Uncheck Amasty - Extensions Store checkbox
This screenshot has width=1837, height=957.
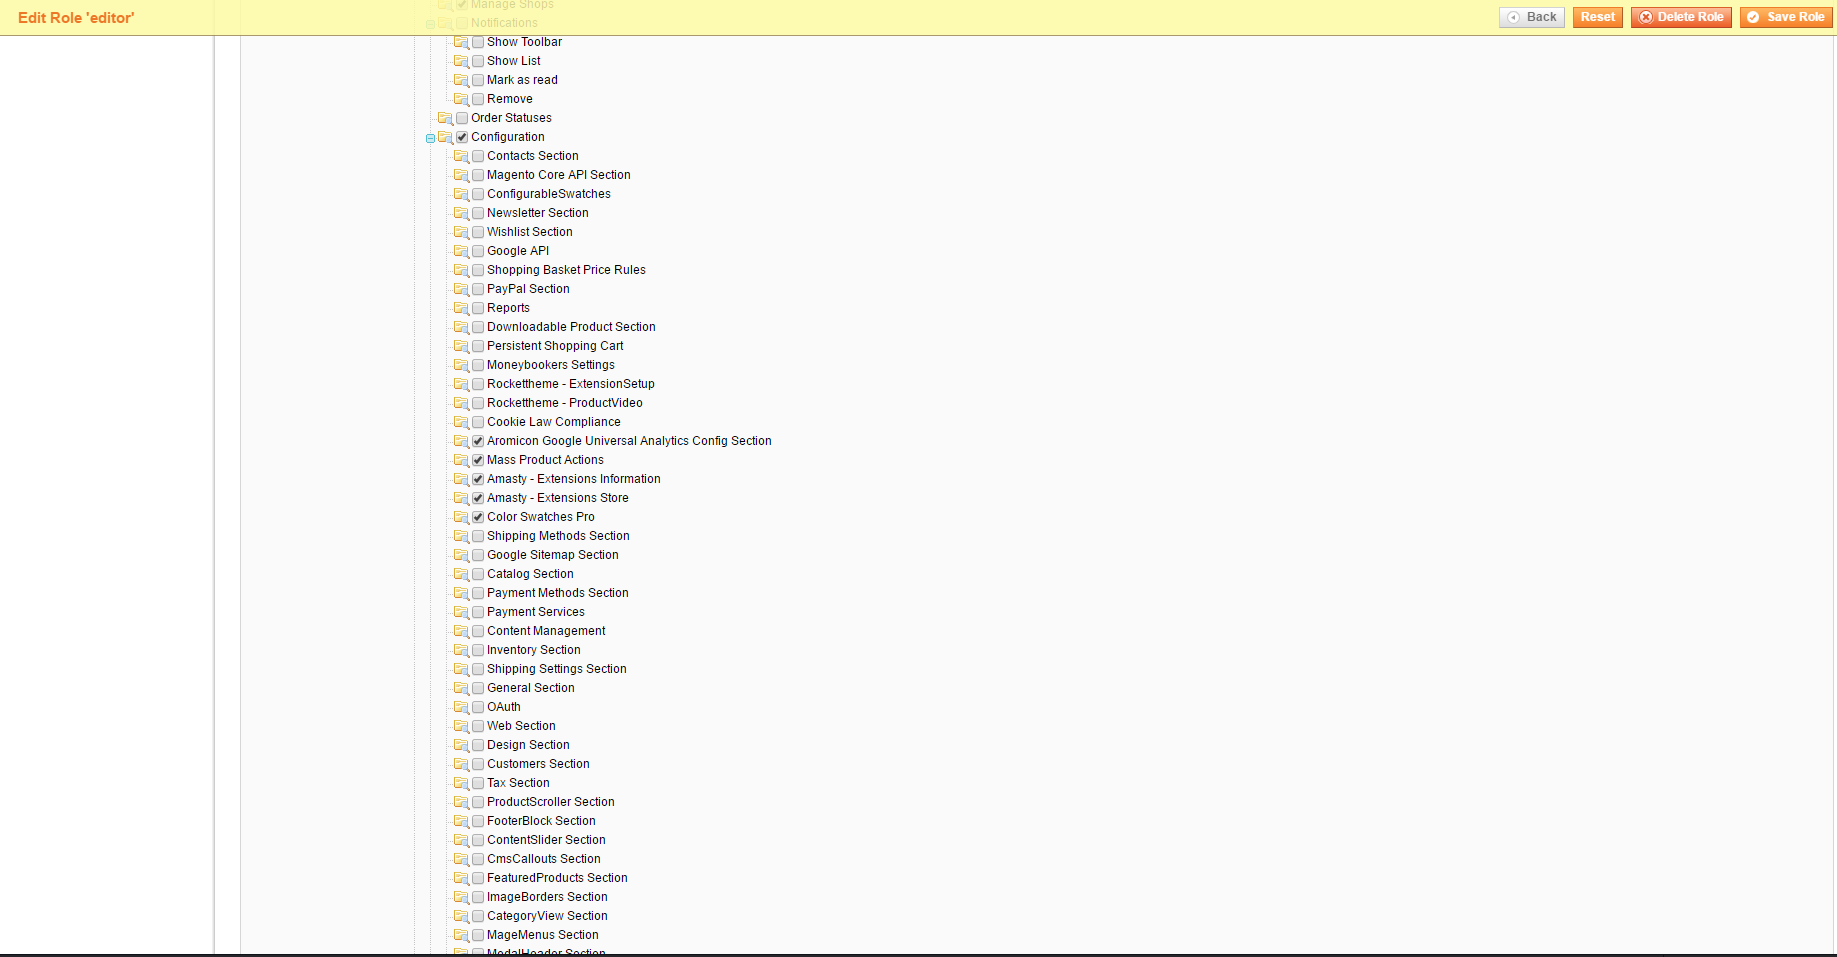(478, 498)
